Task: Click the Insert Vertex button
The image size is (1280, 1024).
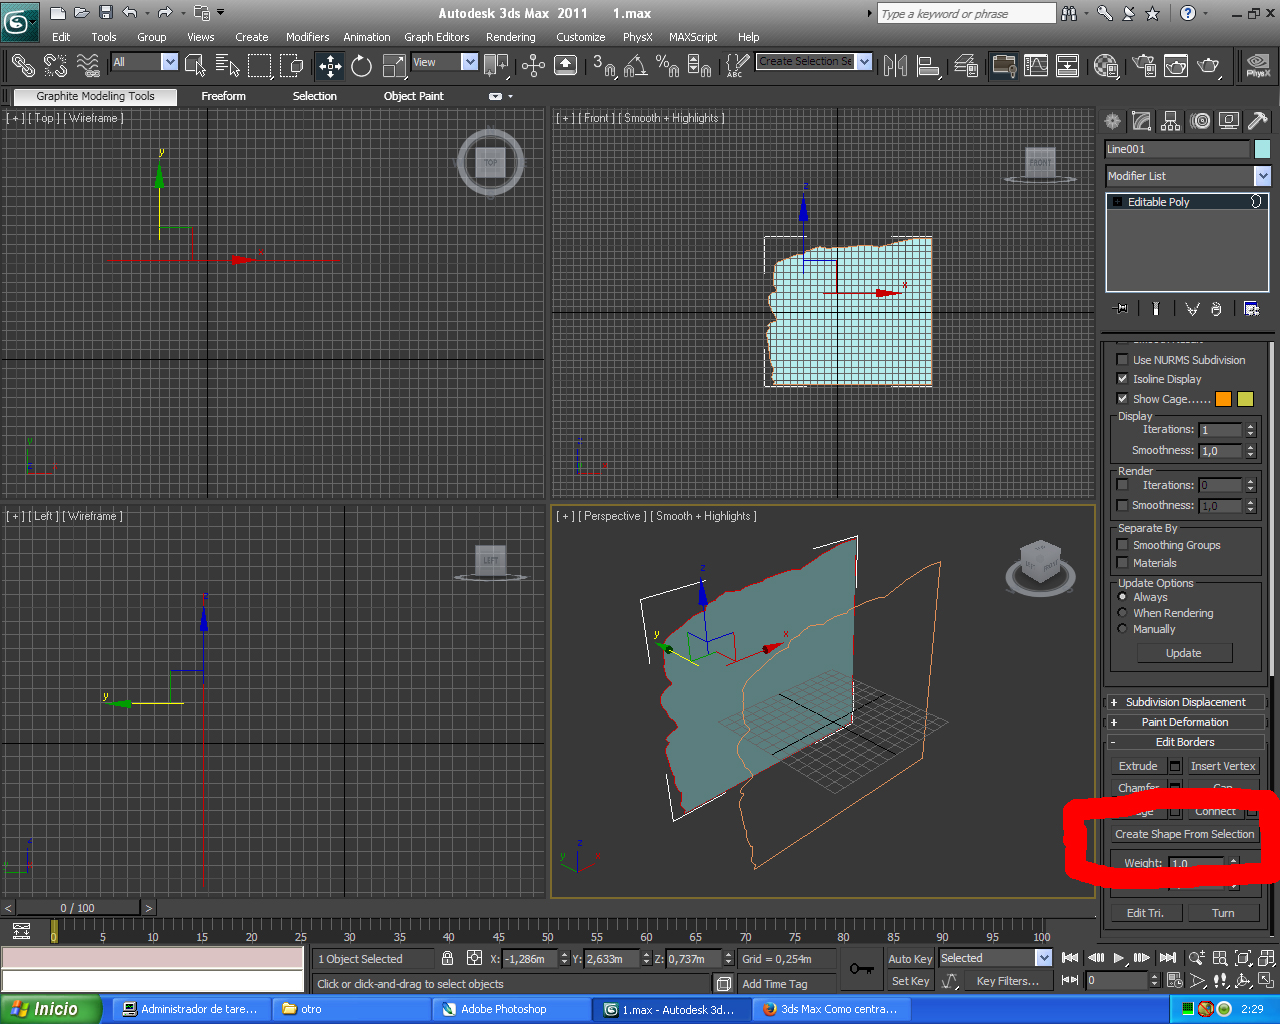Action: pos(1223,766)
